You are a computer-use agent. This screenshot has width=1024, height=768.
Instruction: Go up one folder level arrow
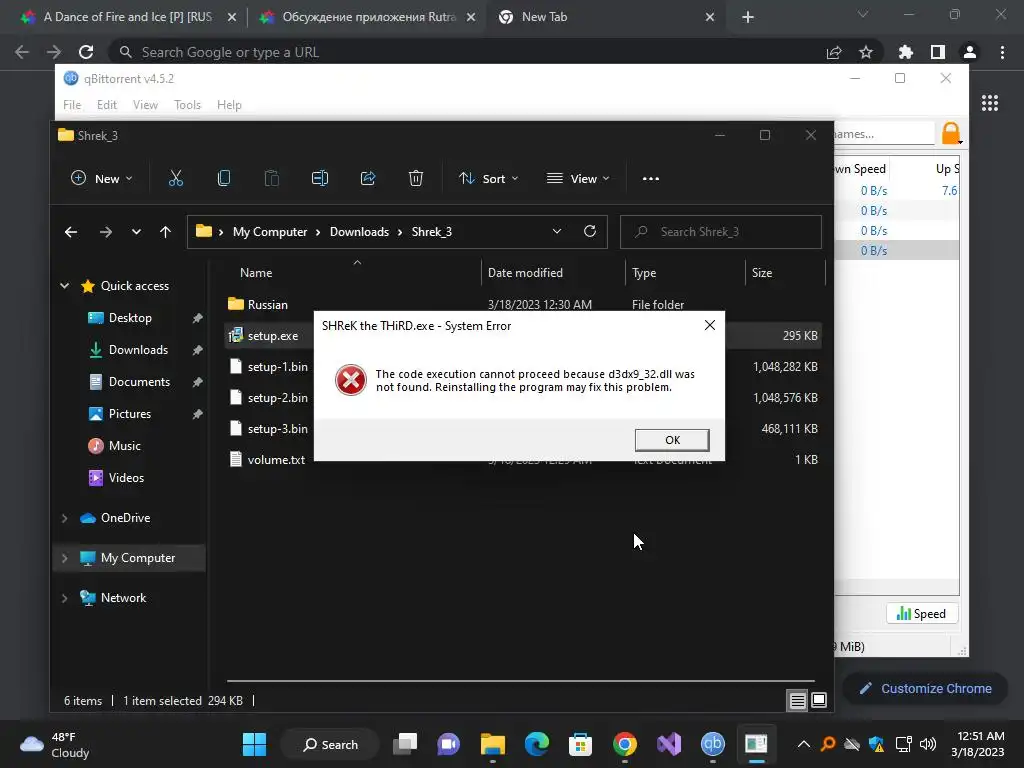coord(165,232)
